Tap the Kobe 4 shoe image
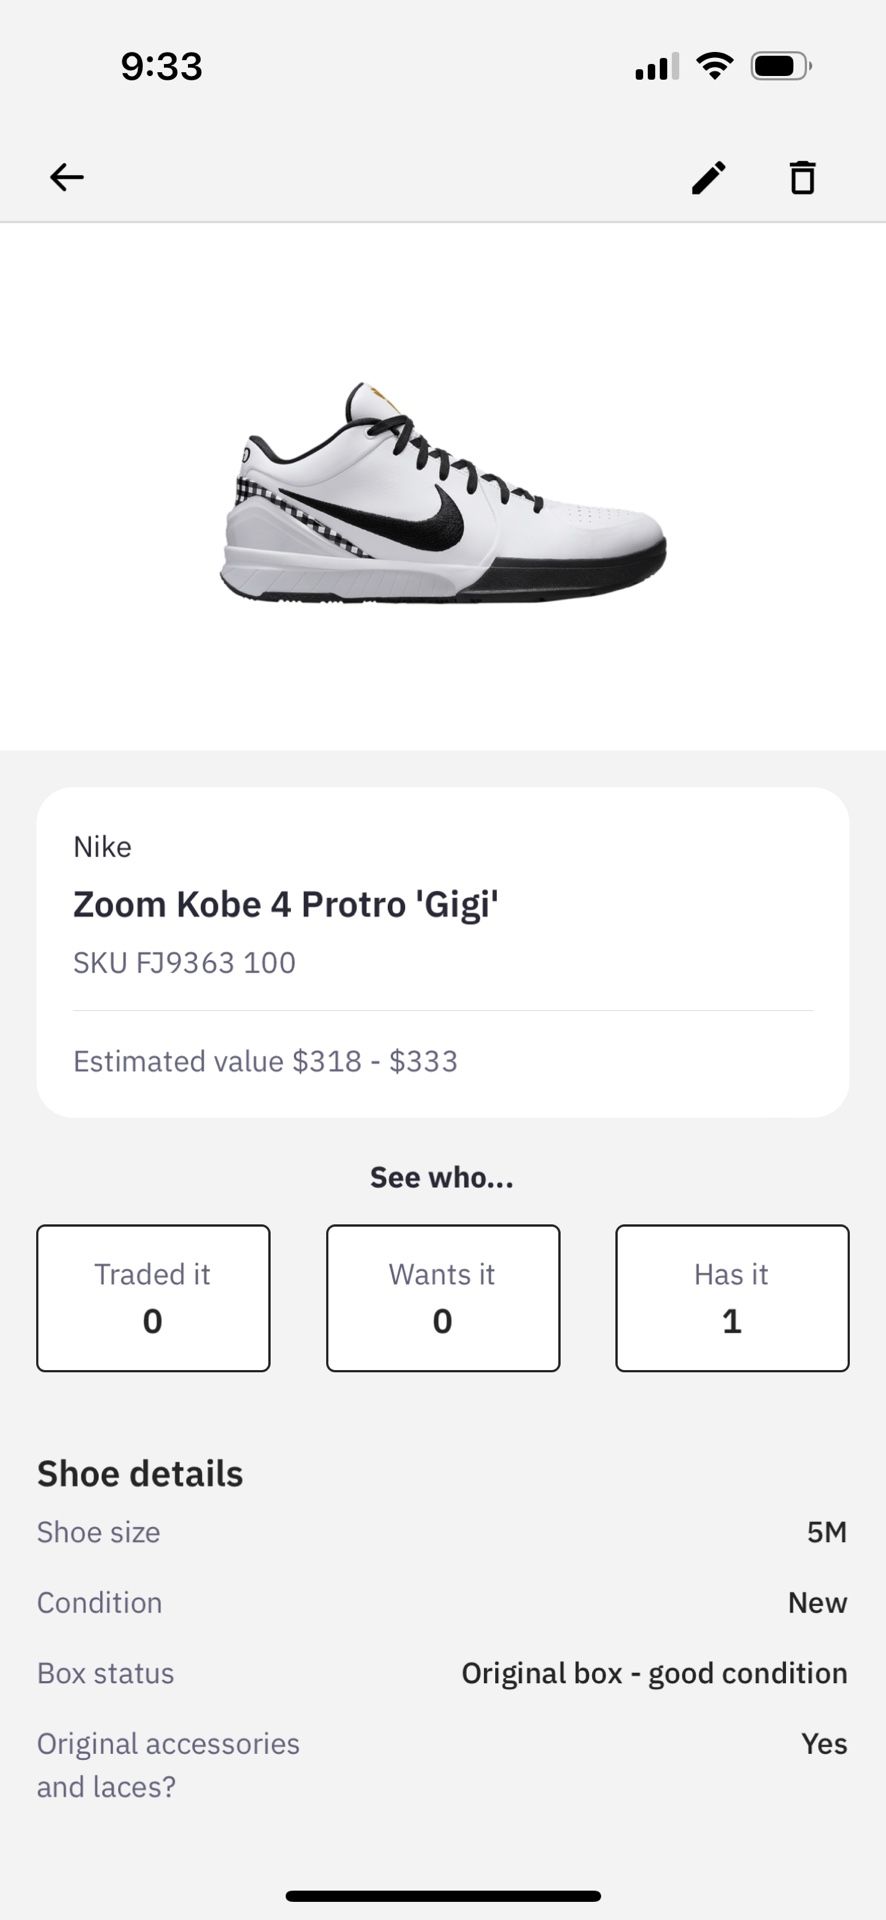Screen dimensions: 886x1920 coord(443,492)
